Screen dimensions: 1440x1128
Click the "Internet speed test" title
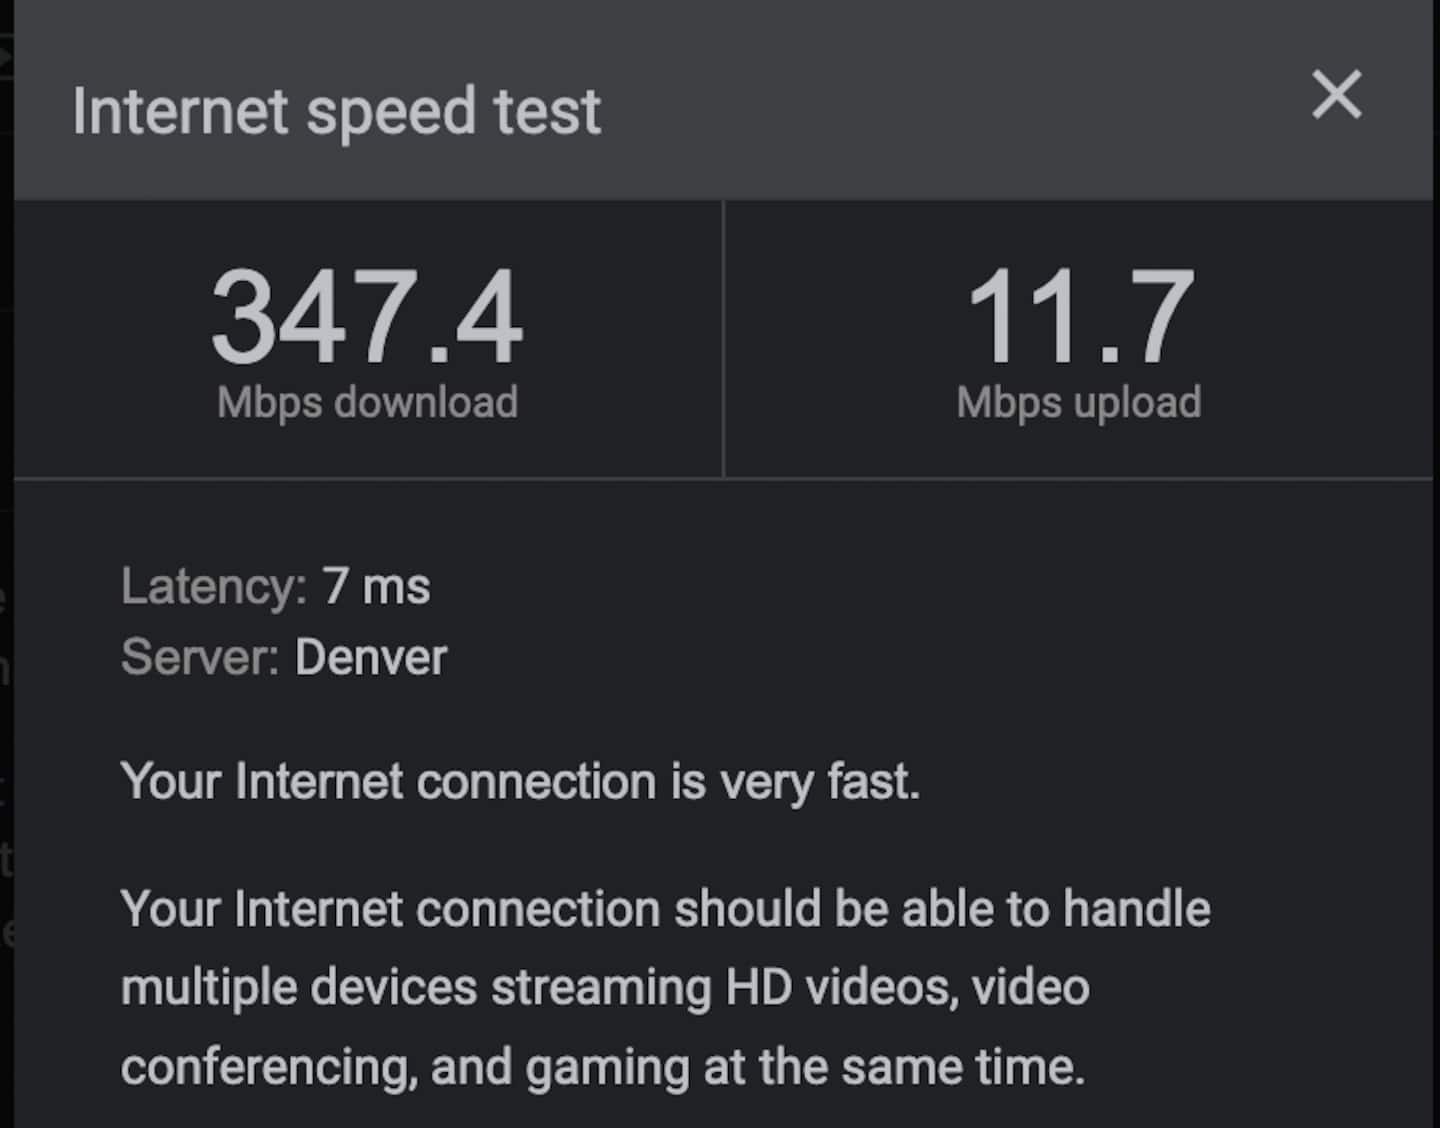[x=336, y=110]
